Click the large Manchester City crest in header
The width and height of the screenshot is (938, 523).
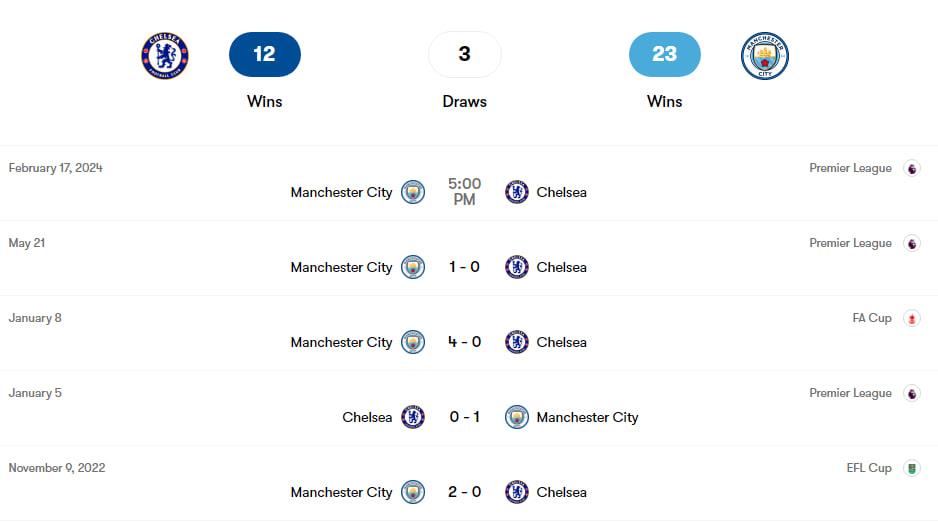tap(765, 56)
